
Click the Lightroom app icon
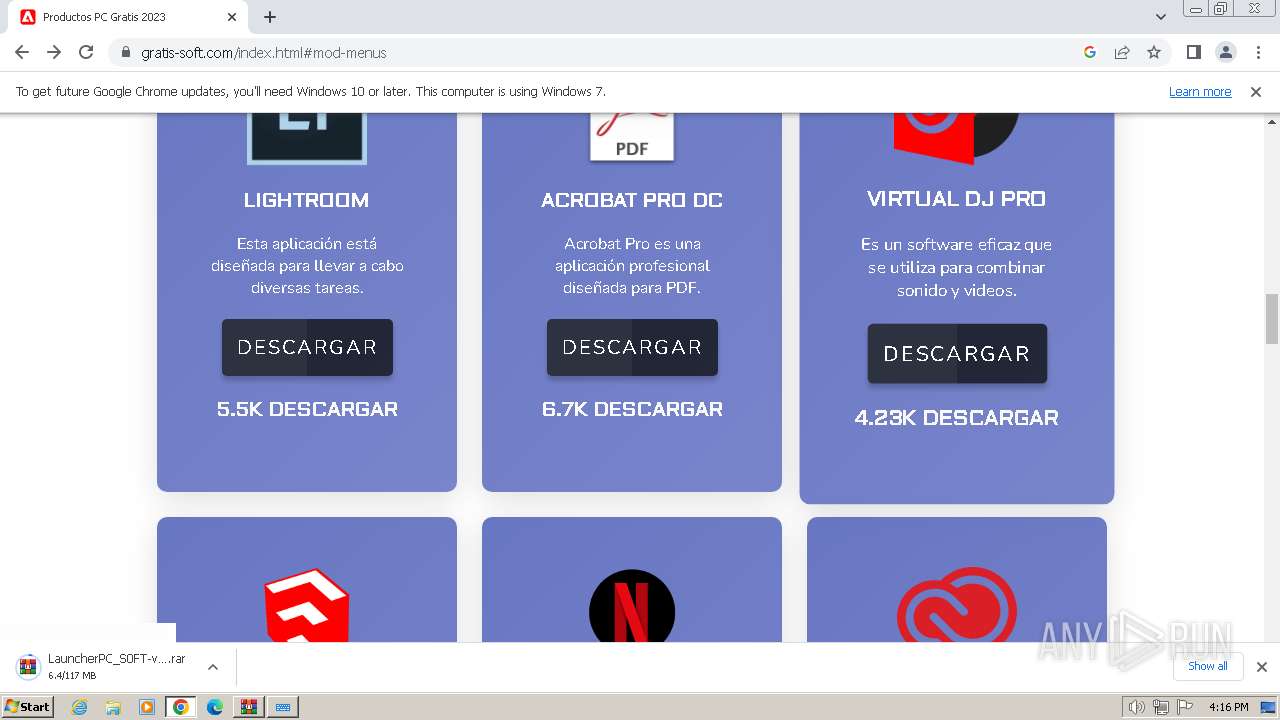[x=307, y=138]
